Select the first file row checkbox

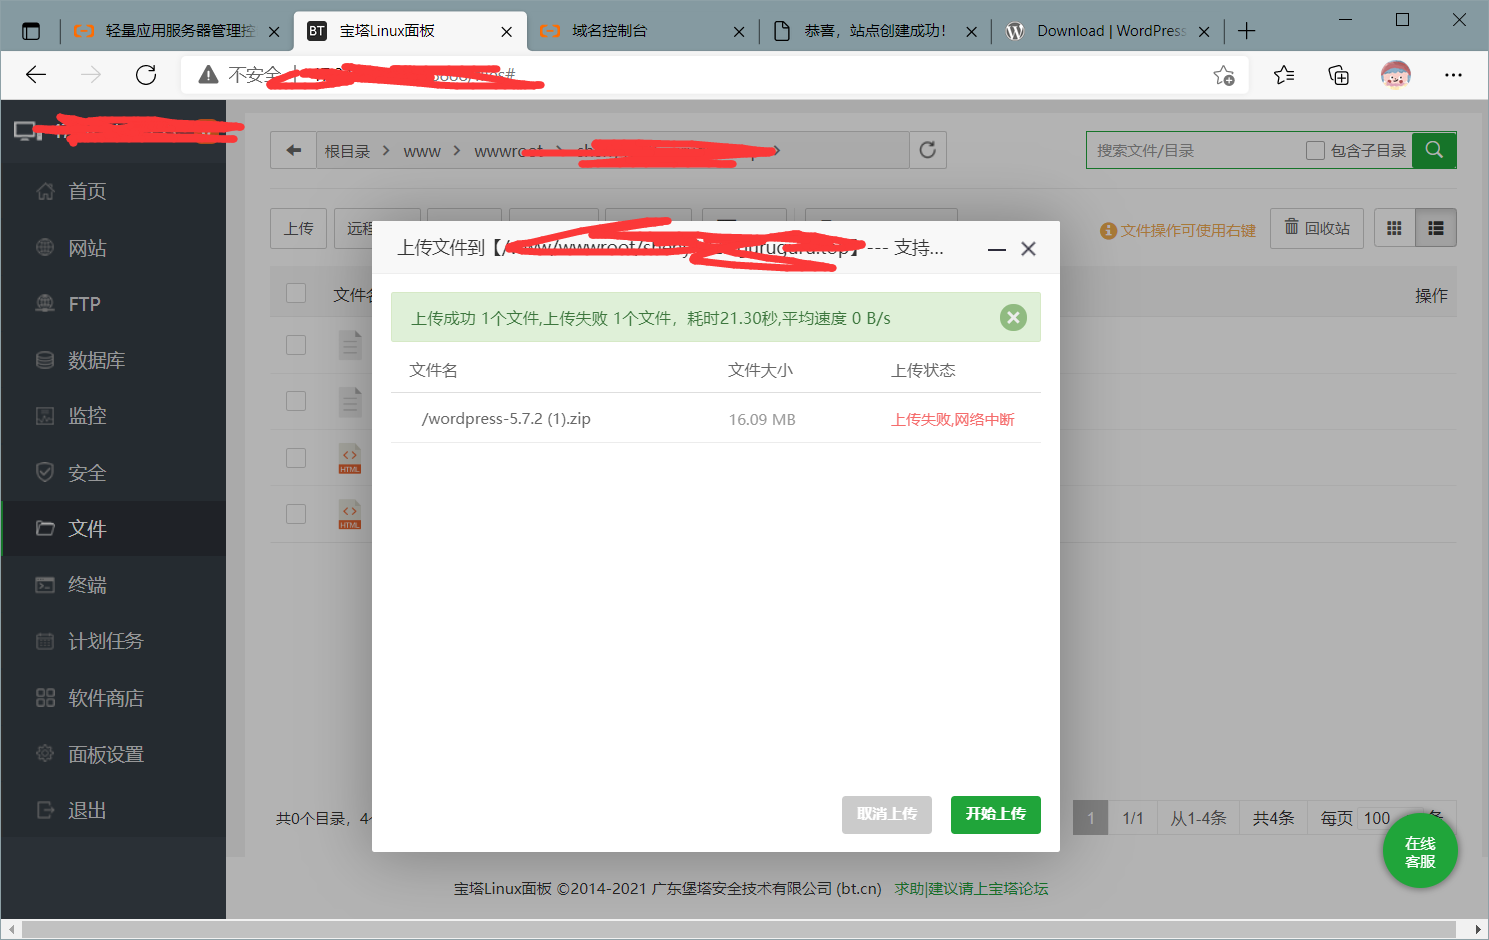296,345
